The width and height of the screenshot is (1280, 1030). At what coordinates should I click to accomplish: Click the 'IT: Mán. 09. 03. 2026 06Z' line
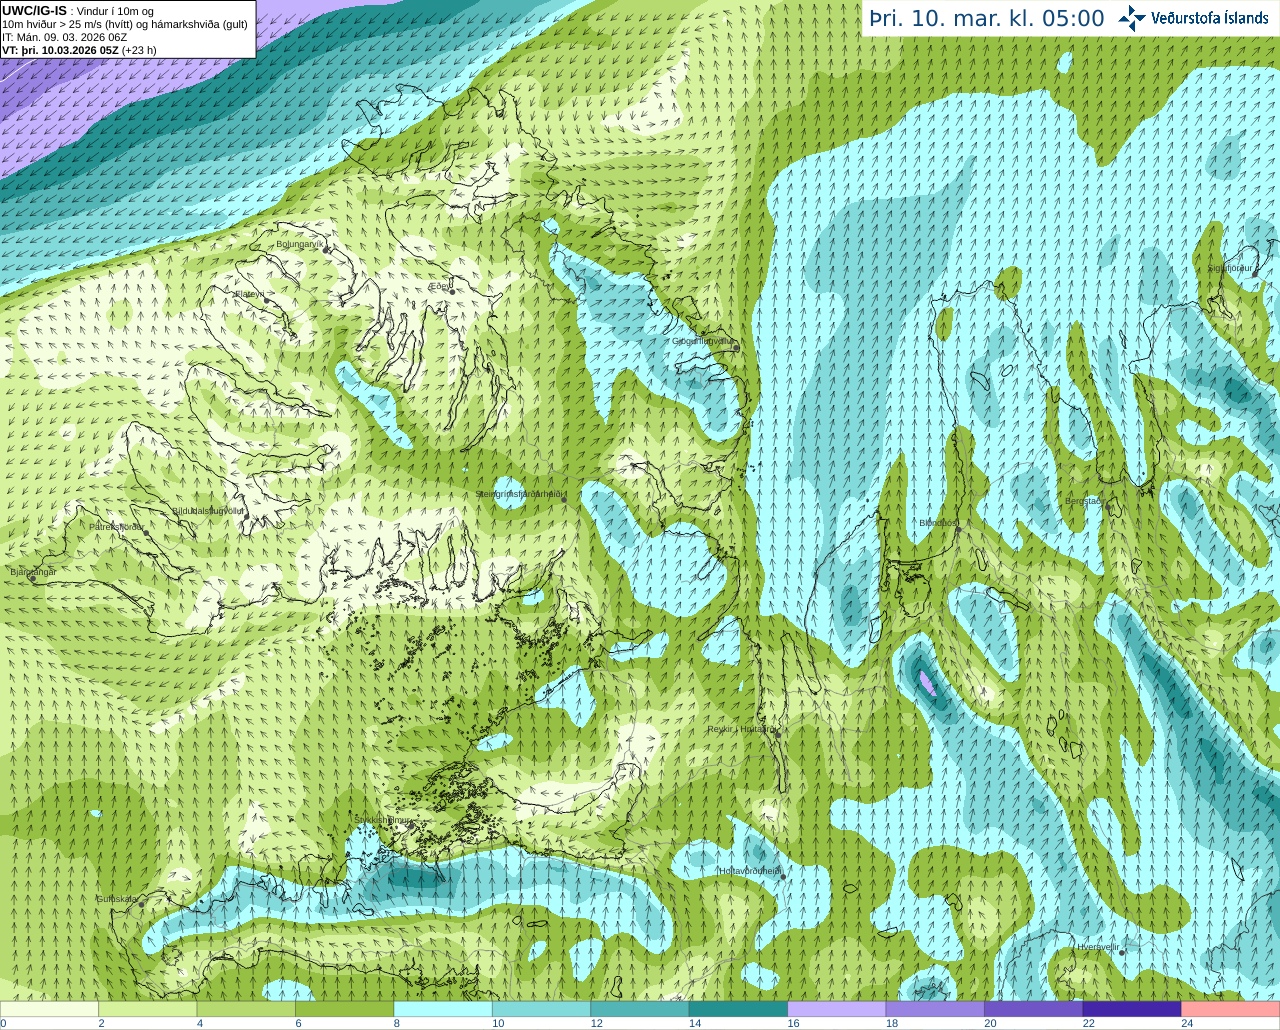(x=65, y=37)
